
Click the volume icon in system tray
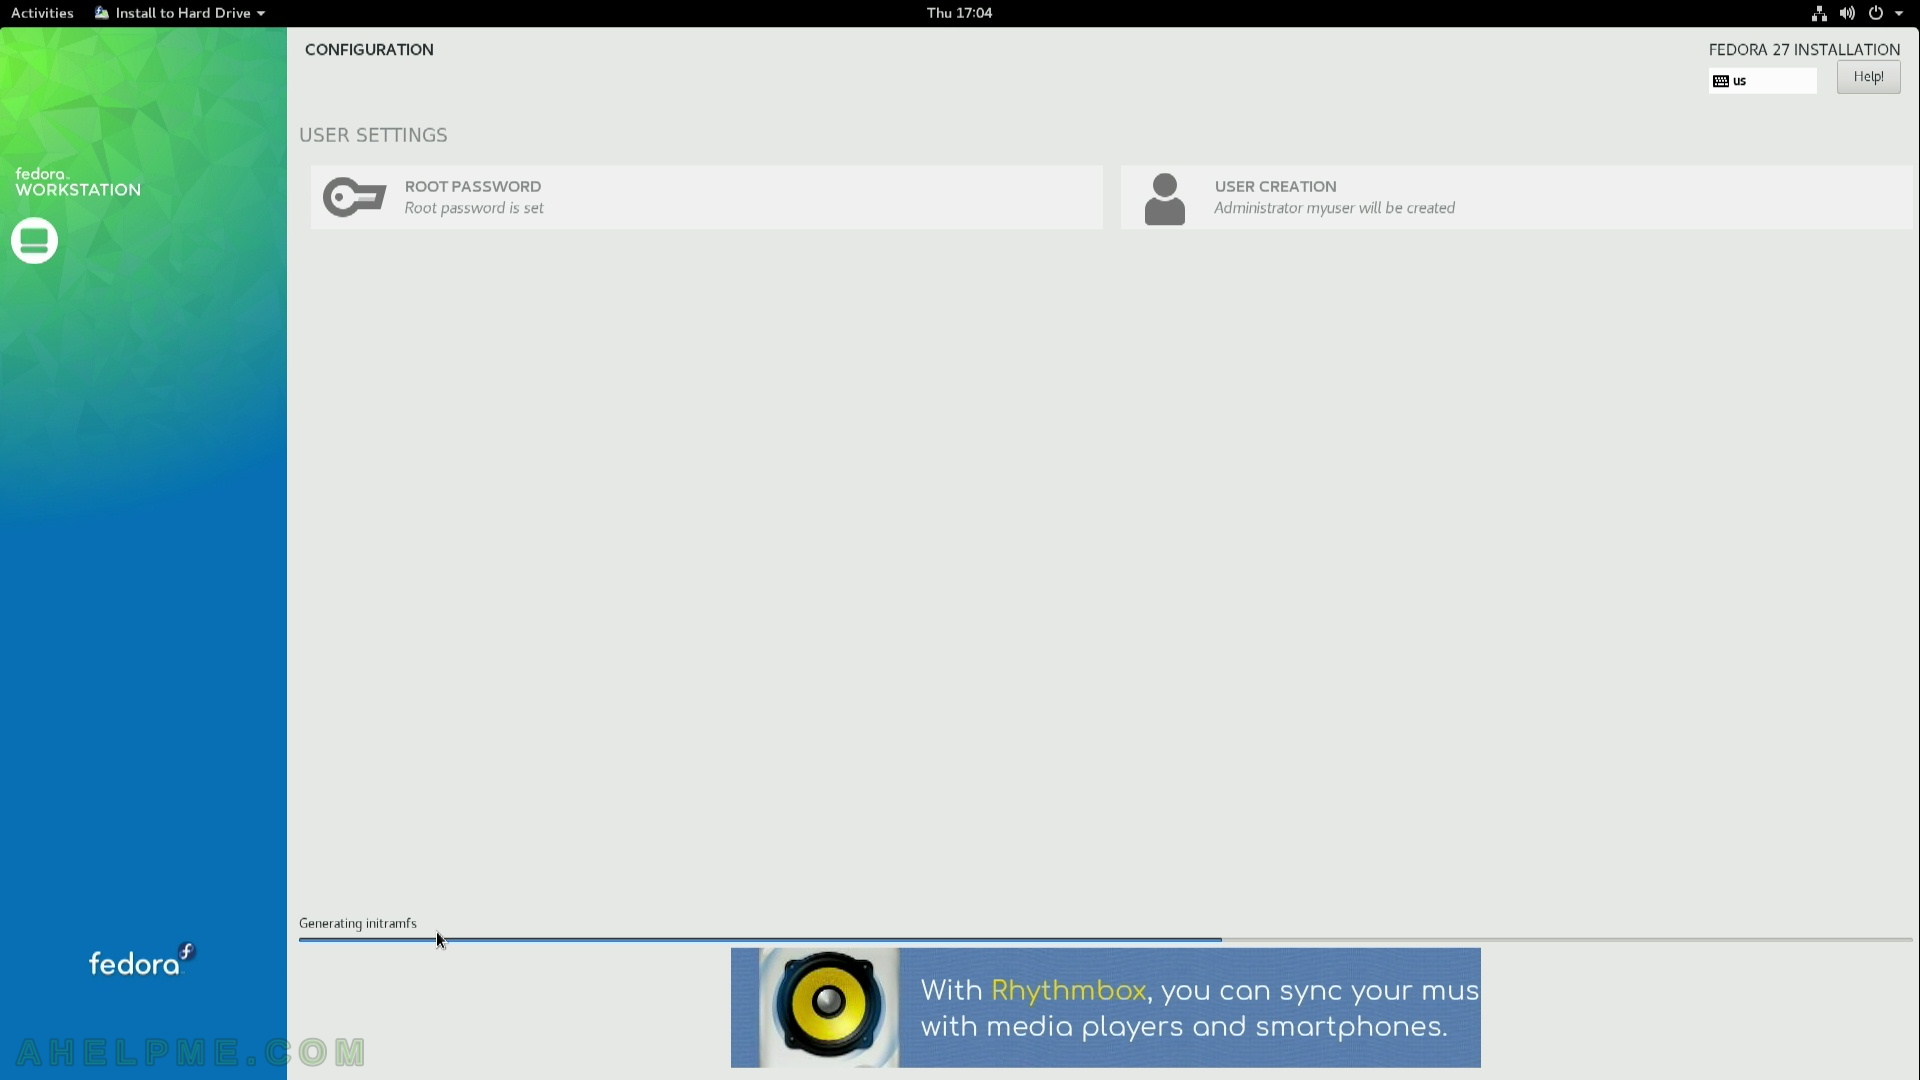(x=1847, y=12)
